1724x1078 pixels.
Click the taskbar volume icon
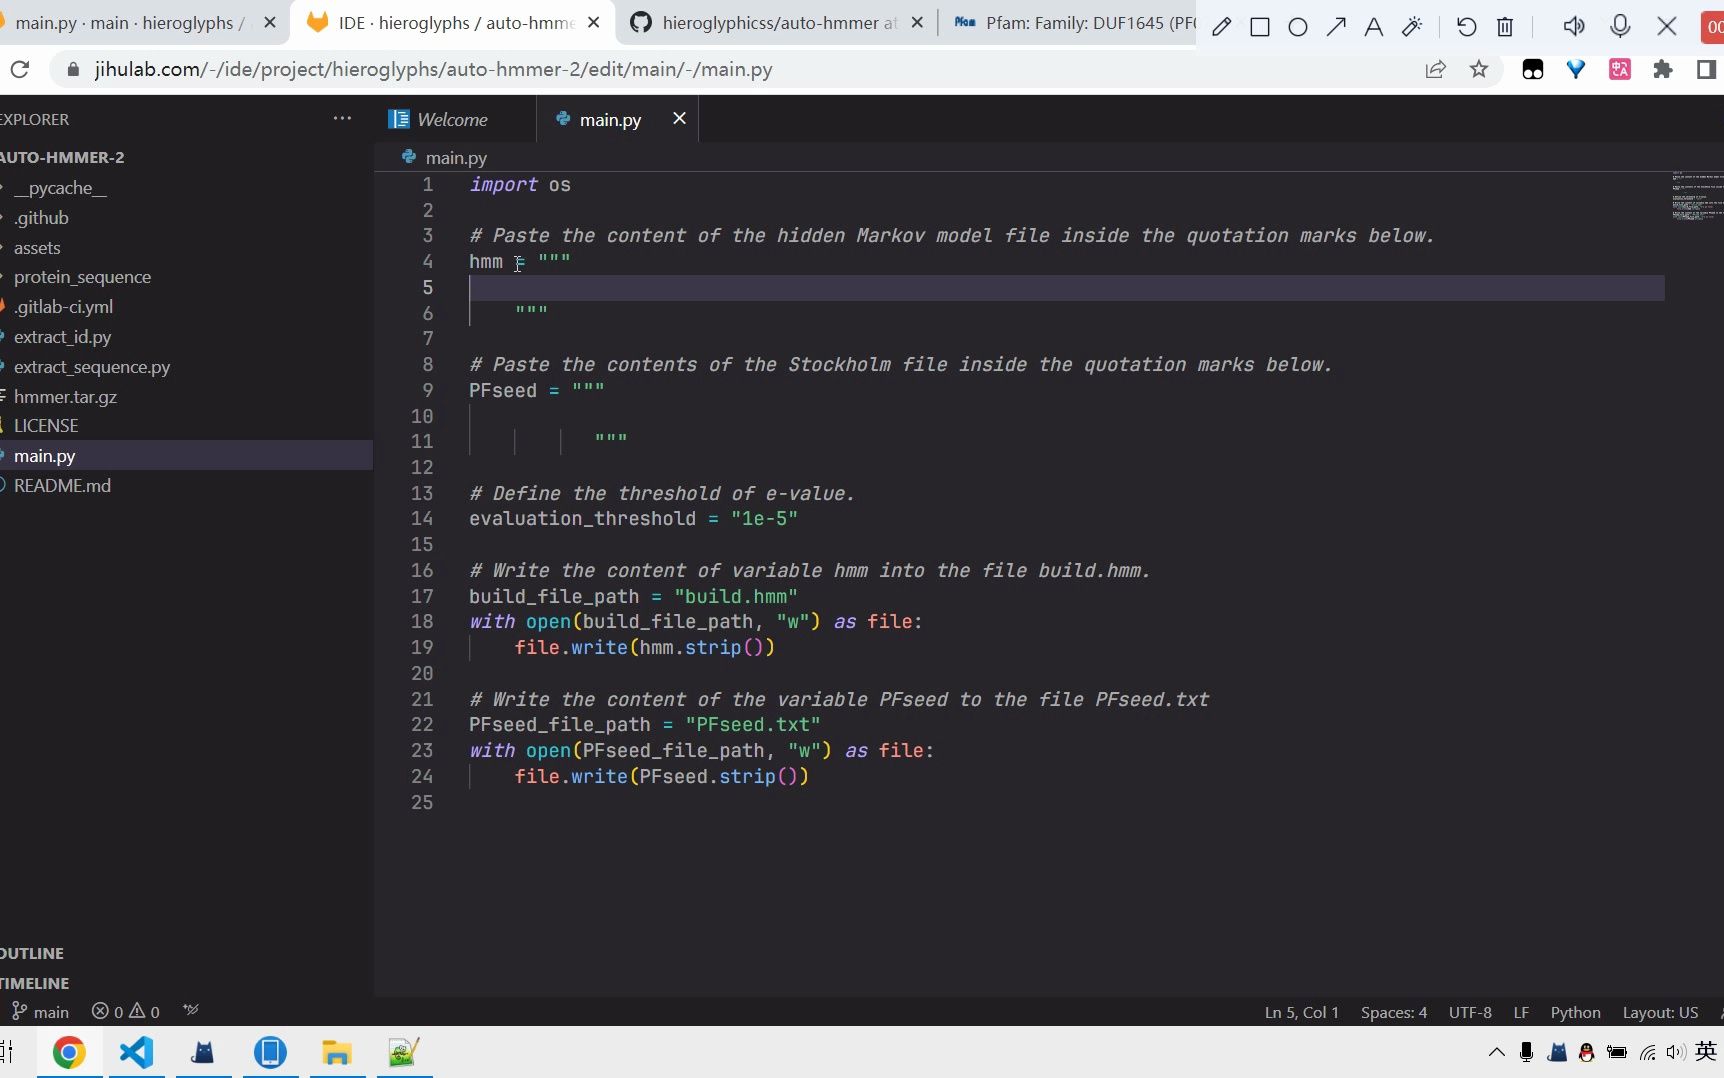click(x=1676, y=1052)
